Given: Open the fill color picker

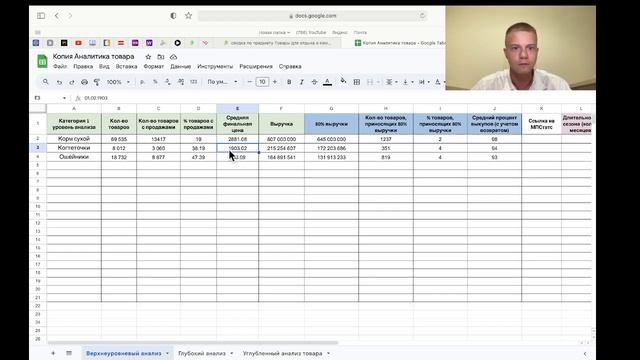Looking at the screenshot, I should coord(343,82).
